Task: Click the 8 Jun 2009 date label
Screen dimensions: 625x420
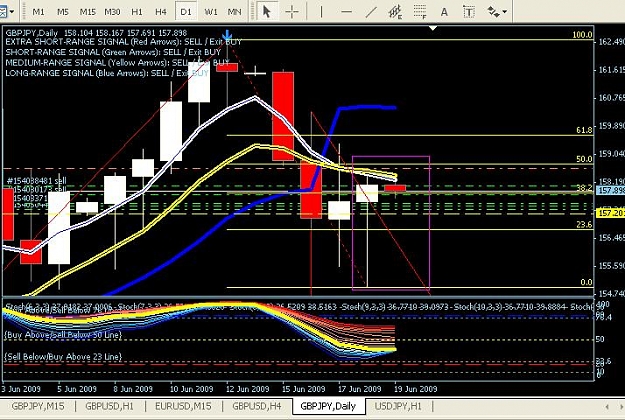Action: [133, 389]
